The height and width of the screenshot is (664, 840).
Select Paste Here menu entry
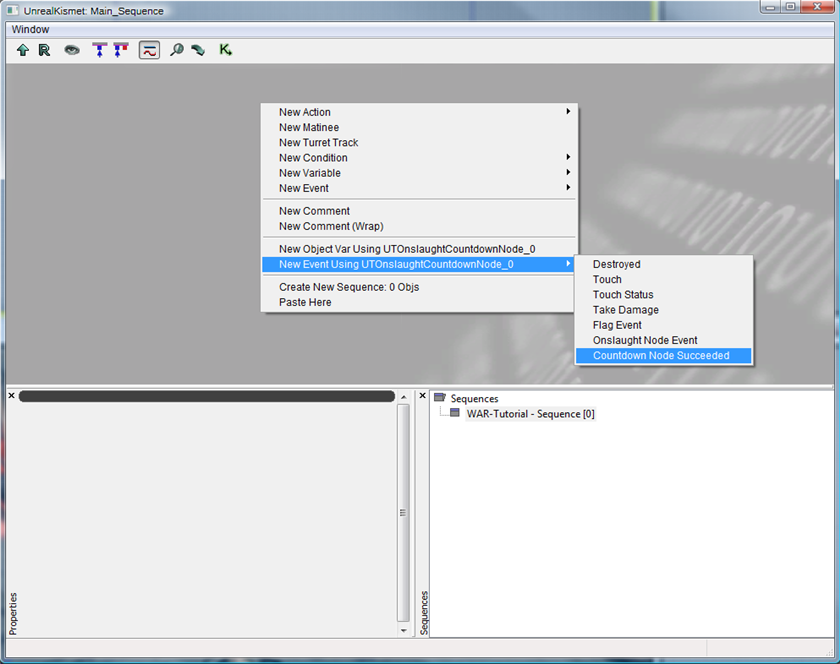[419, 302]
